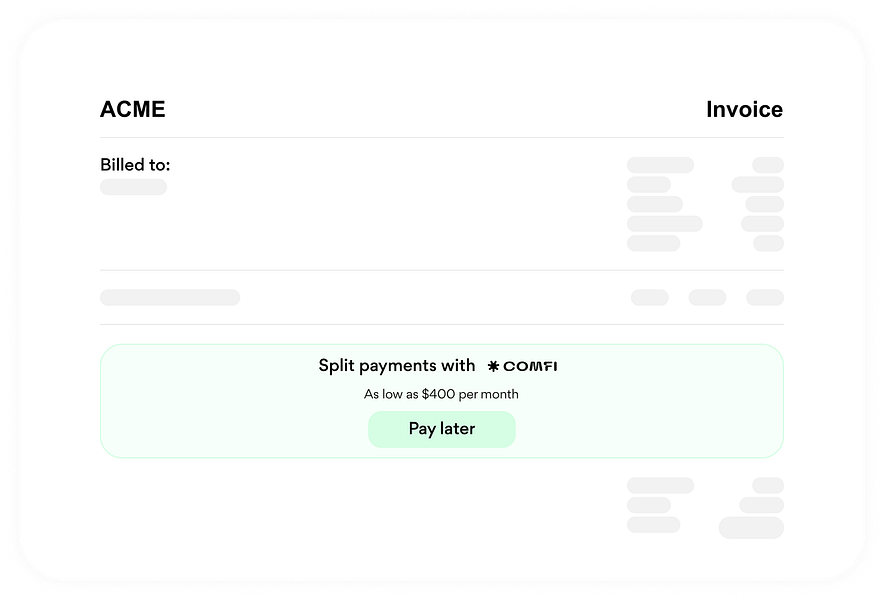Click leftmost small pill in line-item row
This screenshot has height=600, width=884.
(649, 297)
